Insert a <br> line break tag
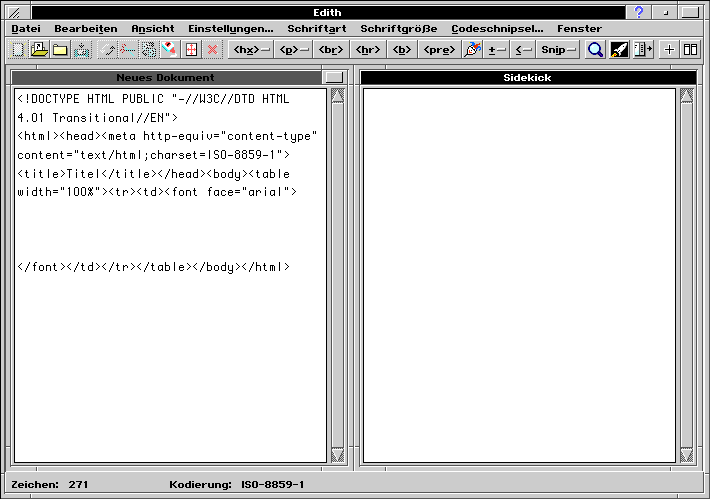Viewport: 710px width, 499px height. pyautogui.click(x=331, y=49)
